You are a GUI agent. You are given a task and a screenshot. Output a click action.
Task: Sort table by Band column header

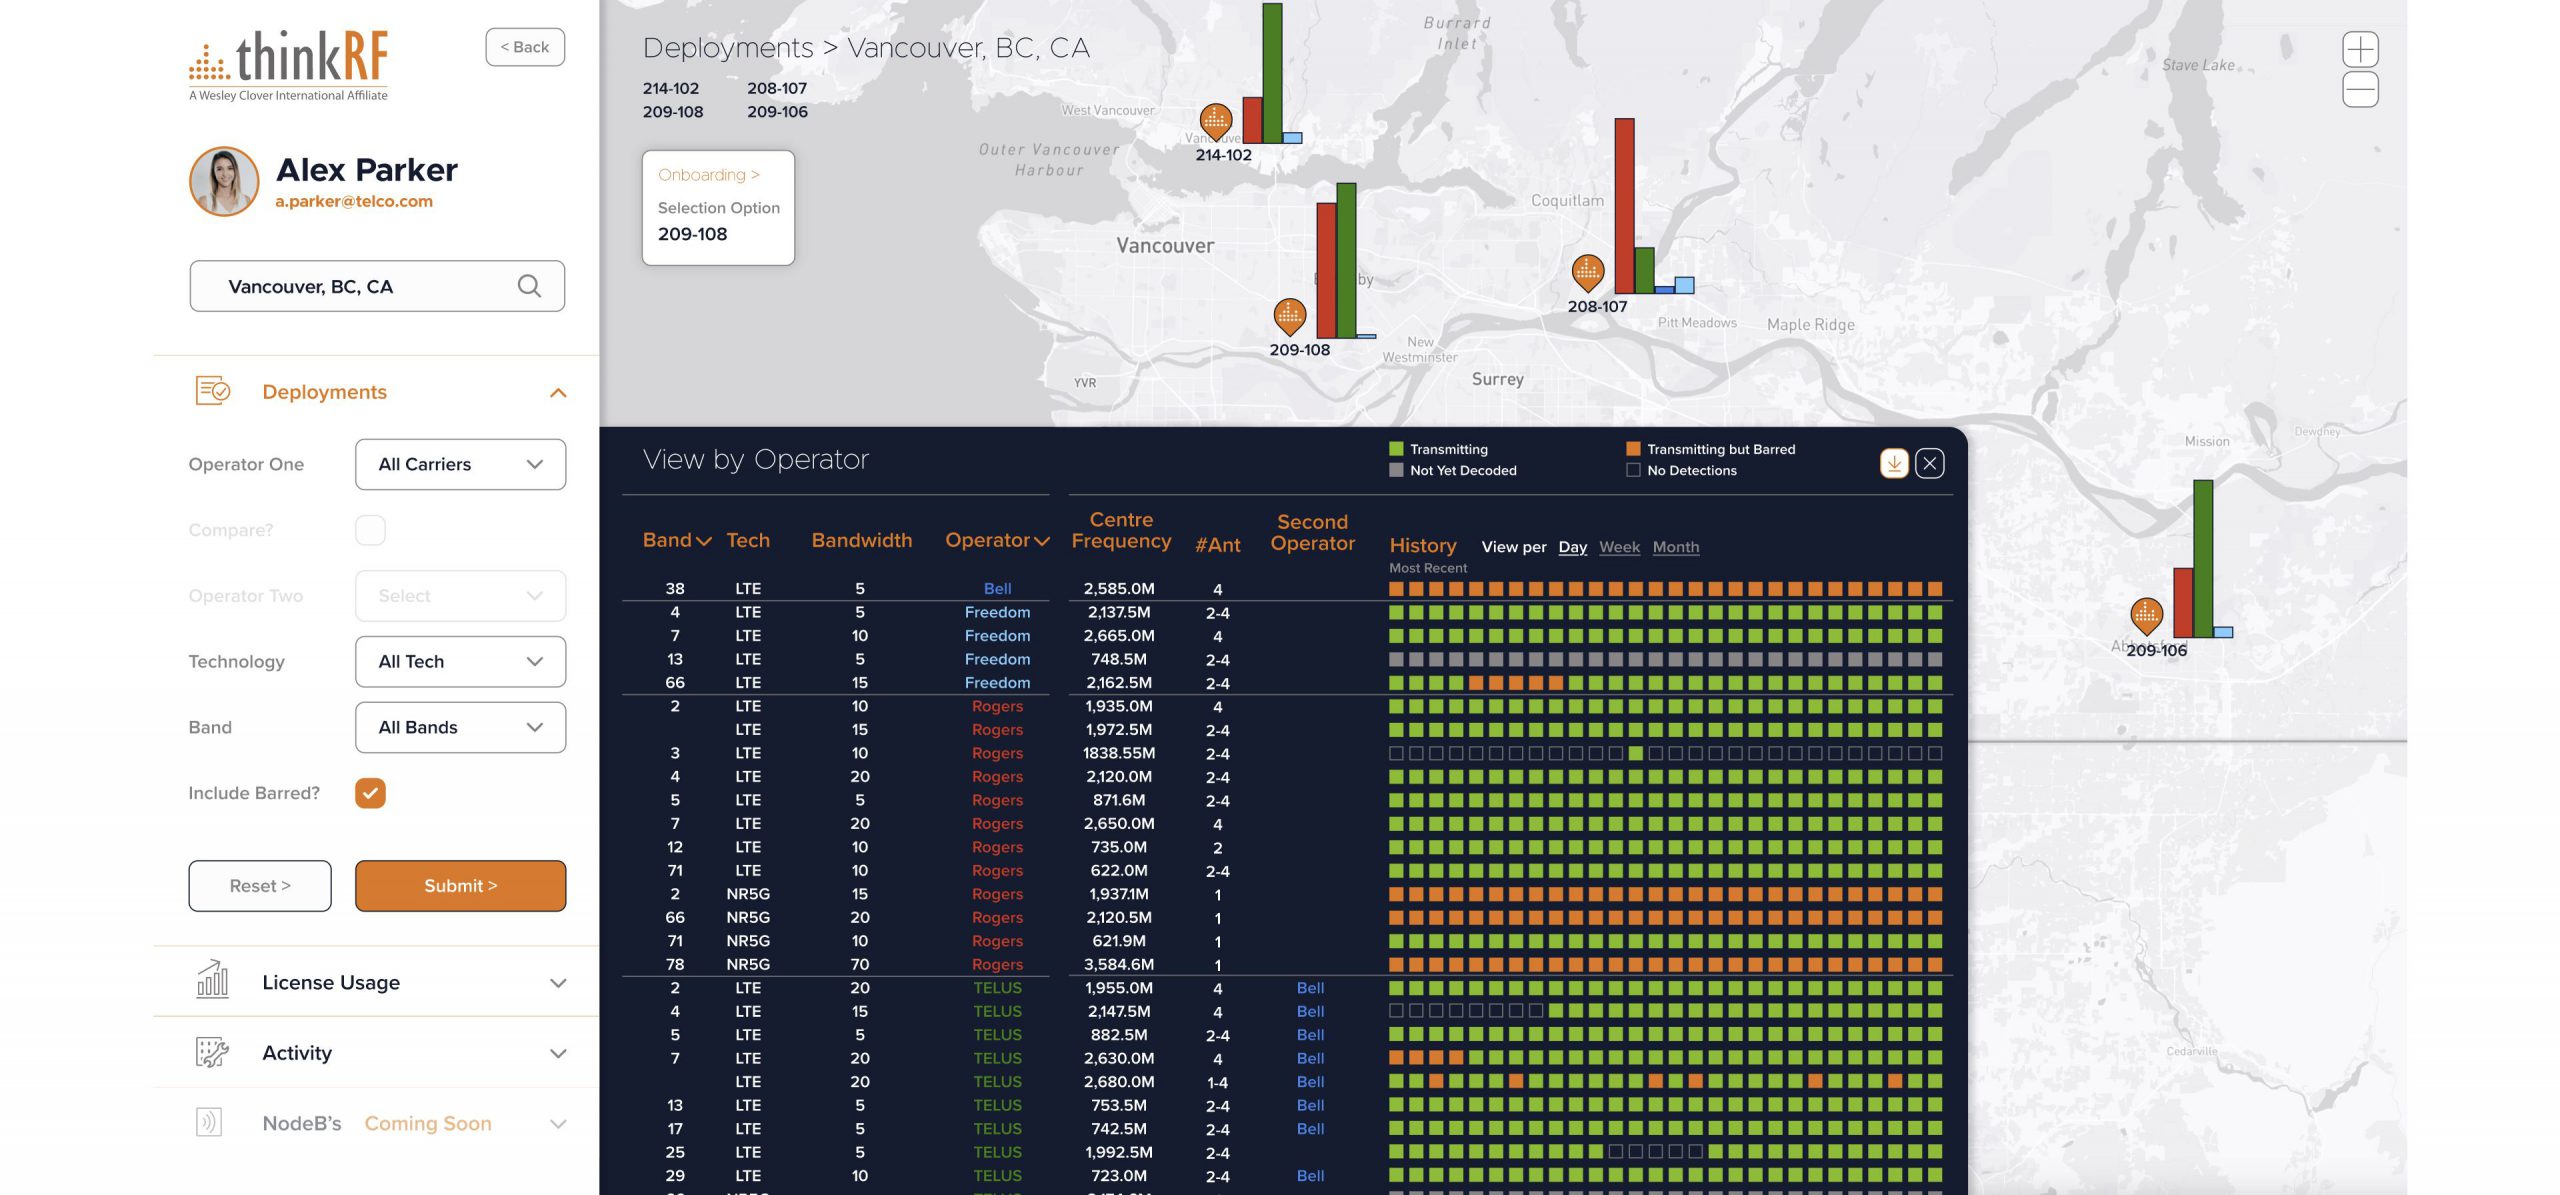[x=677, y=540]
